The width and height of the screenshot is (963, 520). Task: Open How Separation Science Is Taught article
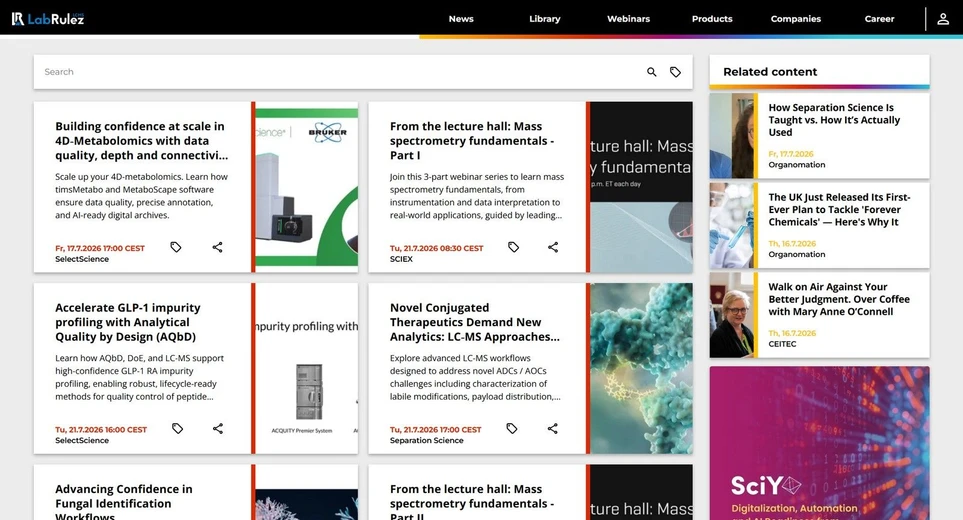(834, 120)
